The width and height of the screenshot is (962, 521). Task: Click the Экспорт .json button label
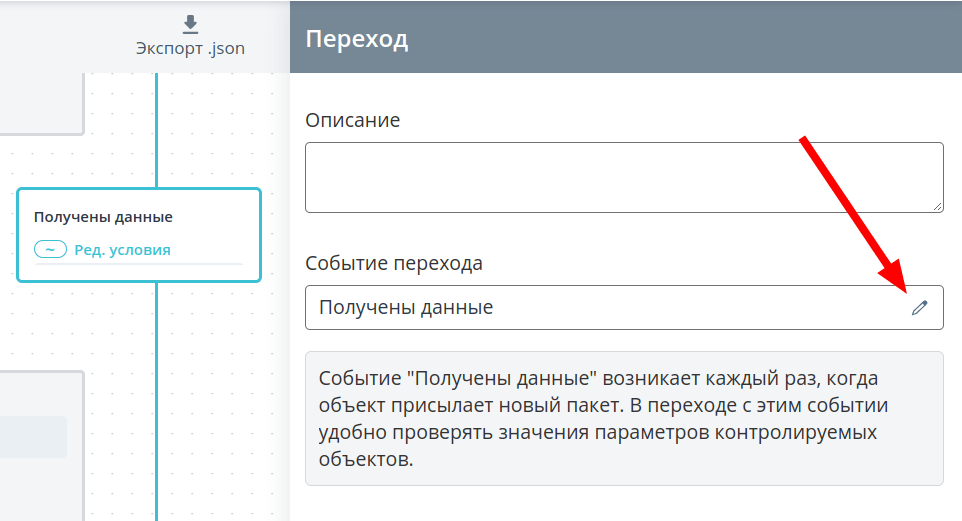pos(190,48)
